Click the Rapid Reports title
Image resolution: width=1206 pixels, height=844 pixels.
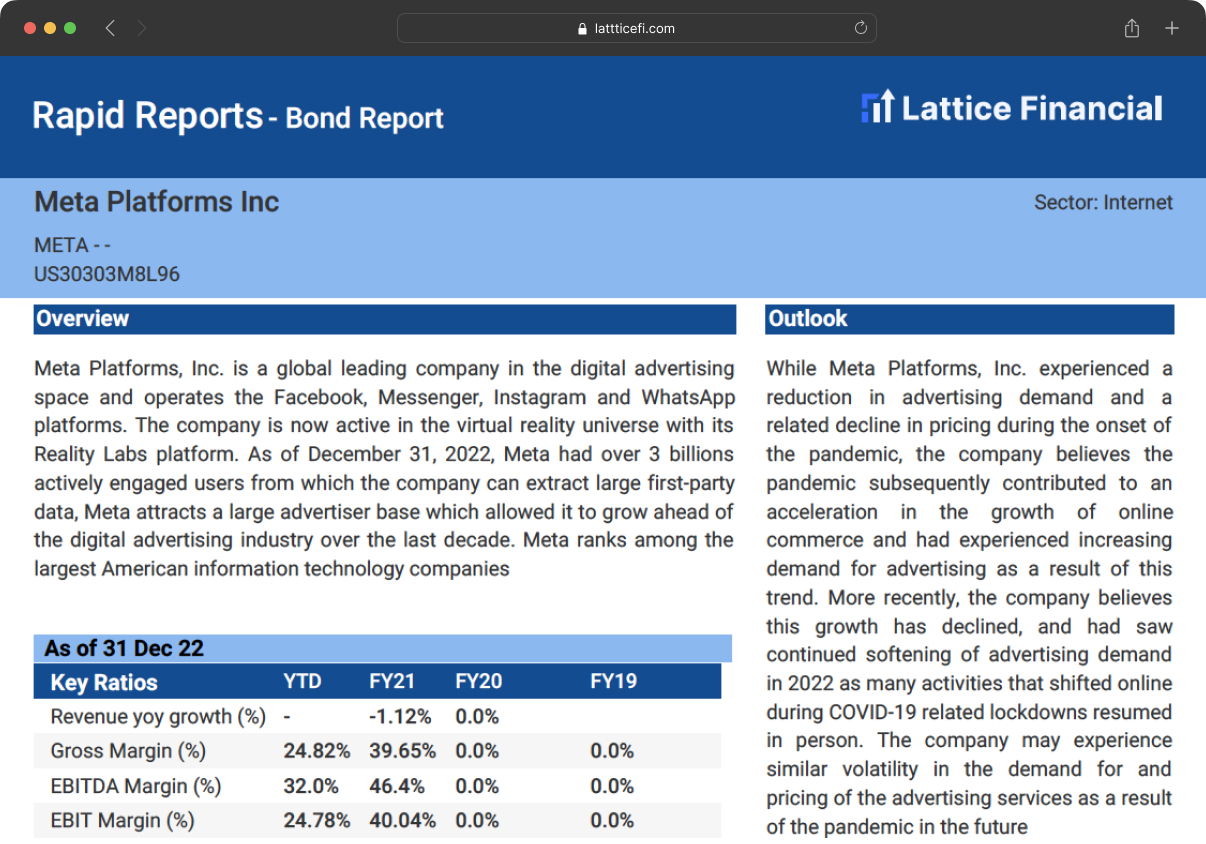click(x=147, y=116)
